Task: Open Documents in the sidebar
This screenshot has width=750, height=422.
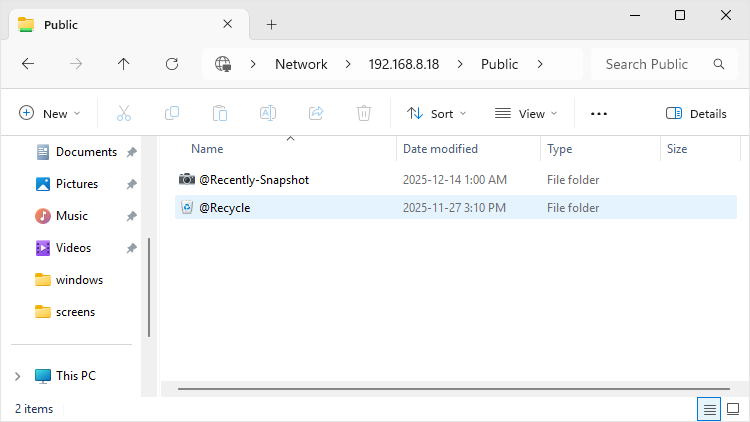Action: coord(86,152)
